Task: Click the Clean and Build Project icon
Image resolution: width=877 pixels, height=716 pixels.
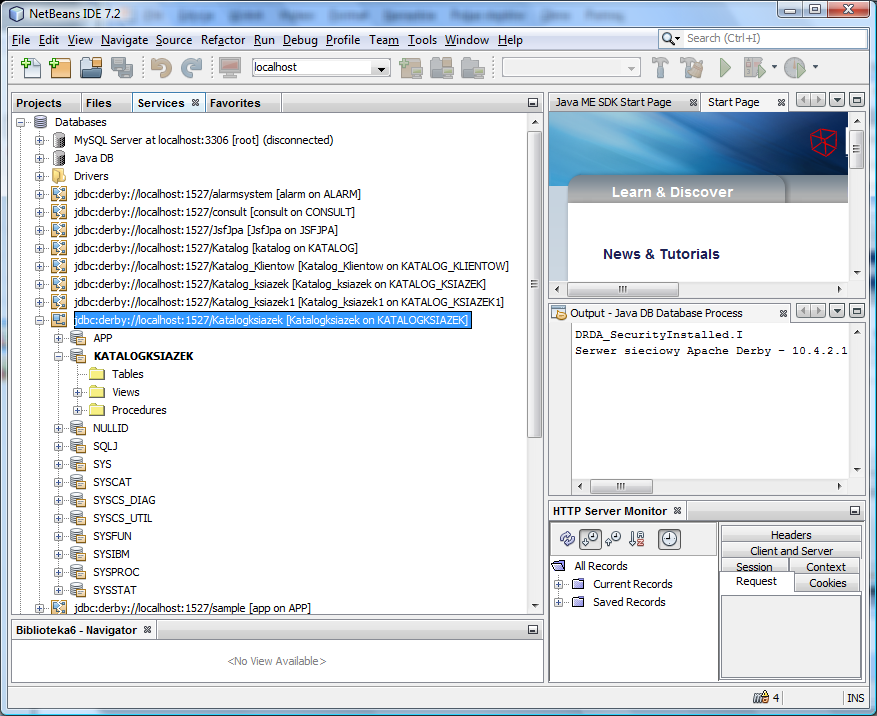Action: 692,68
